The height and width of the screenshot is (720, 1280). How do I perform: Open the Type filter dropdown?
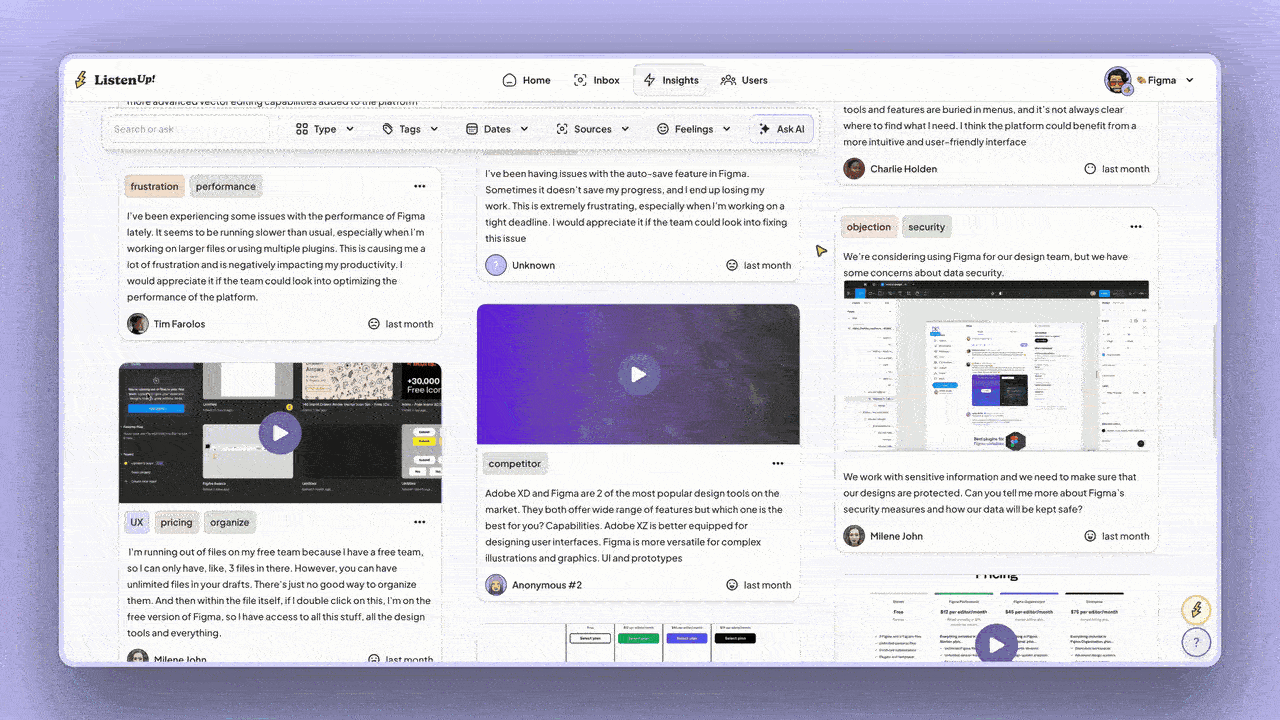pyautogui.click(x=325, y=129)
